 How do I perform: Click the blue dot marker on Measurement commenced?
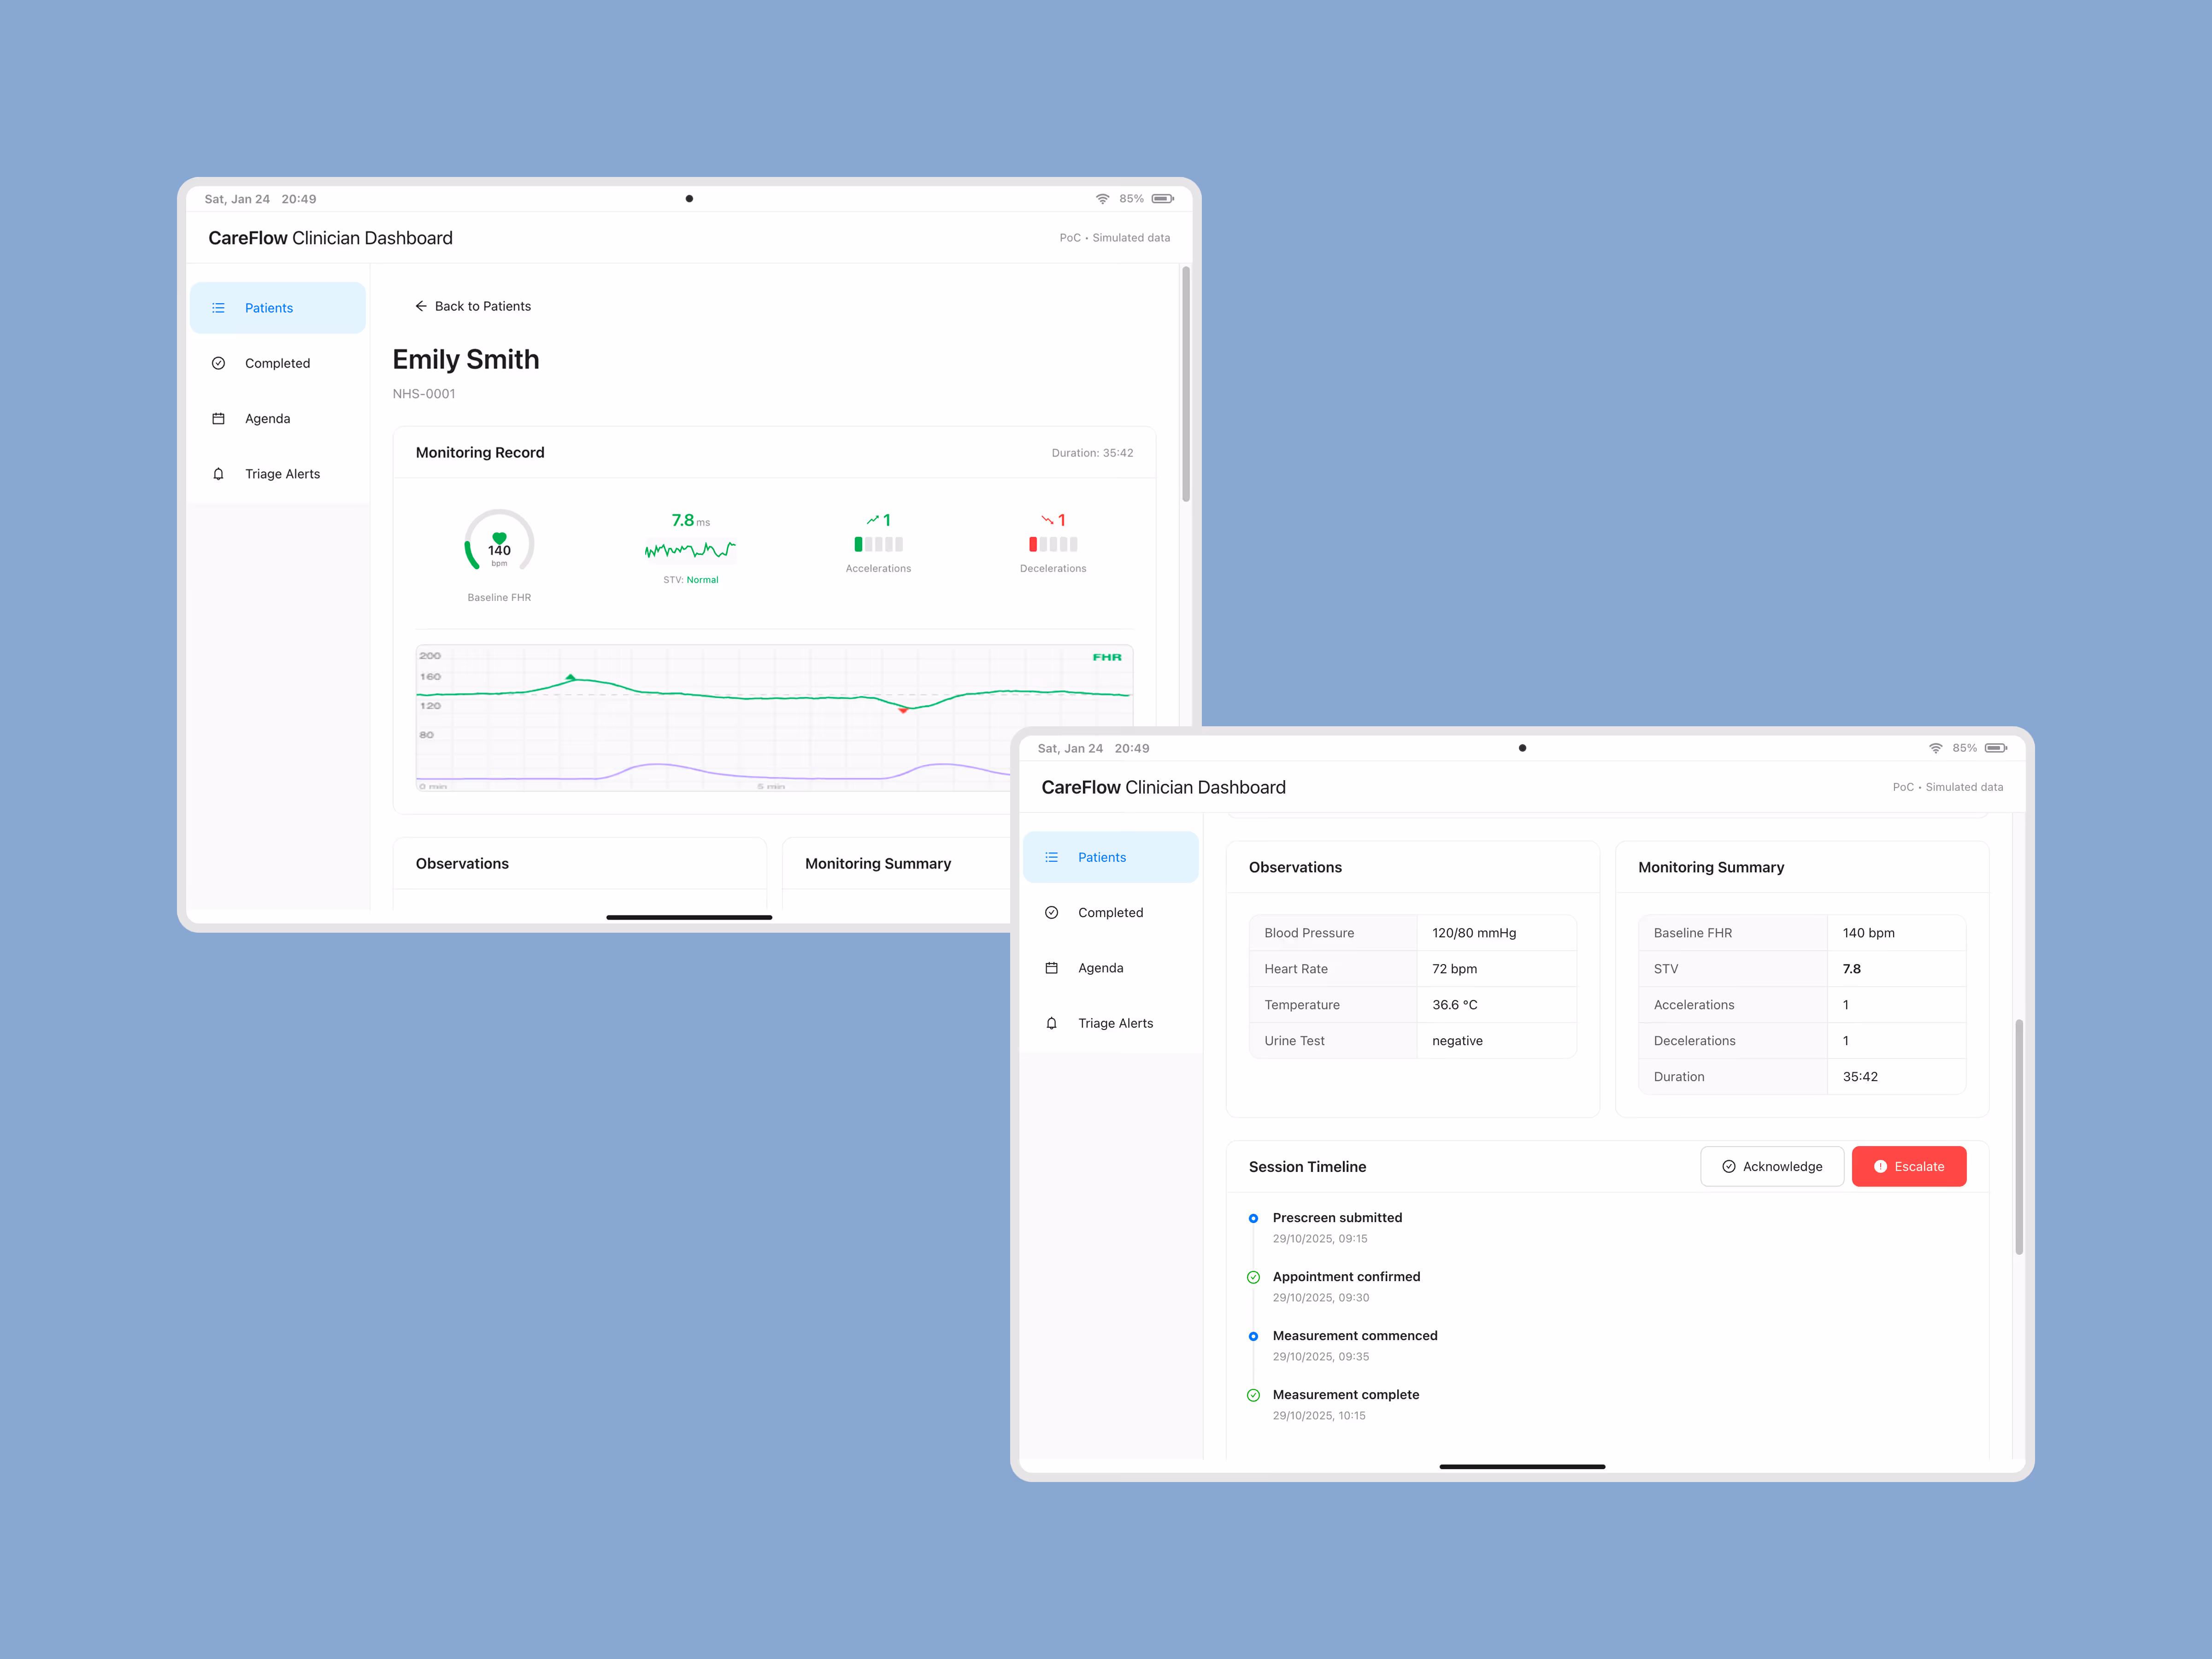(1253, 1336)
